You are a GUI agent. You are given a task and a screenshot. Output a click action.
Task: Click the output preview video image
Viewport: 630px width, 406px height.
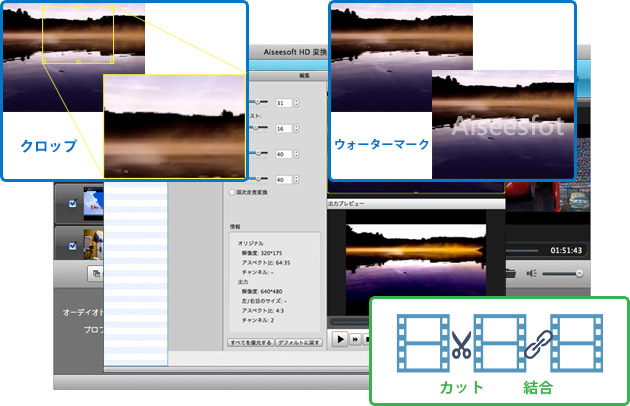pyautogui.click(x=414, y=265)
